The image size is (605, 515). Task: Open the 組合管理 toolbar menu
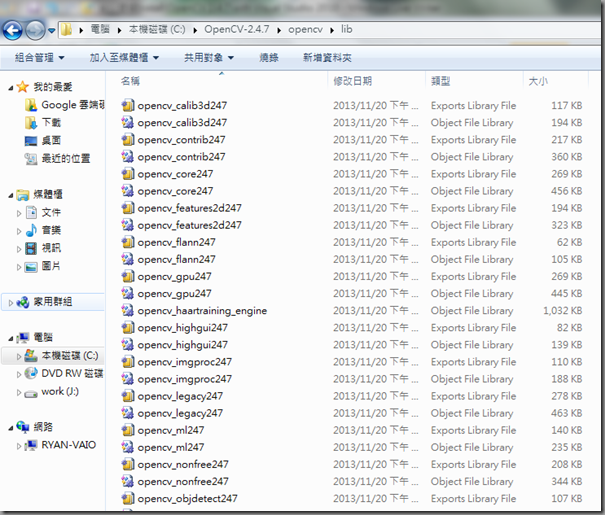pos(39,58)
